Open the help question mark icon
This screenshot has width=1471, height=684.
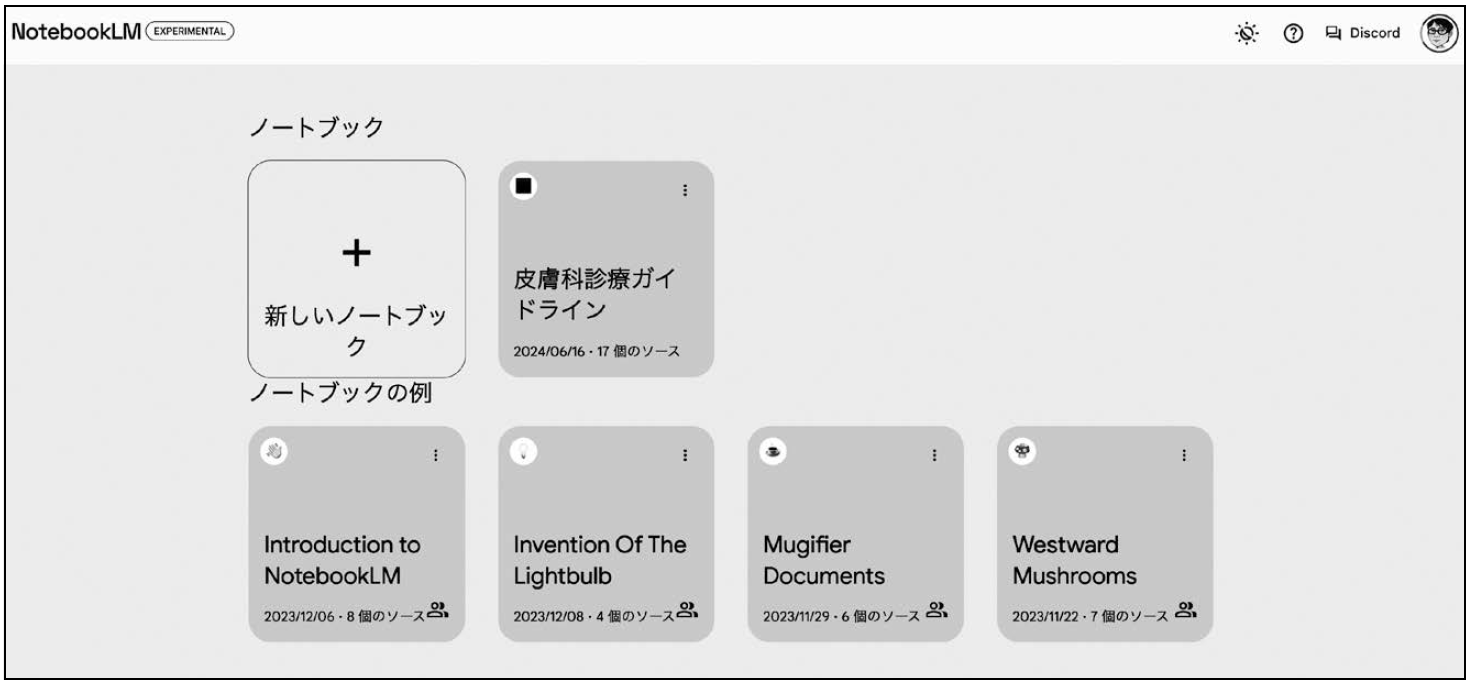pos(1291,33)
